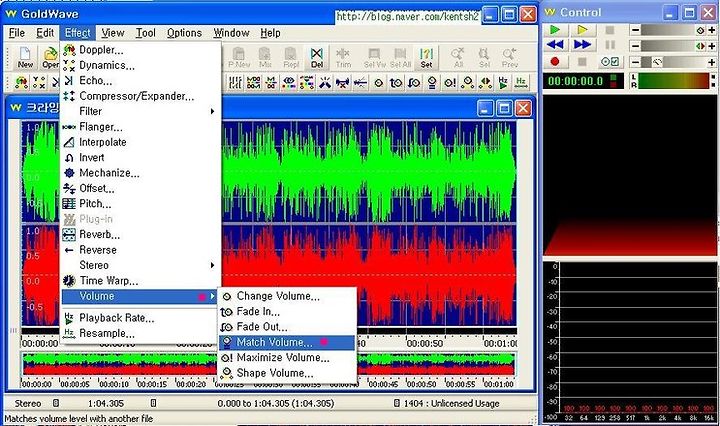Choose Shape Volume... from the submenu
Viewport: 720px width, 426px height.
pos(287,373)
